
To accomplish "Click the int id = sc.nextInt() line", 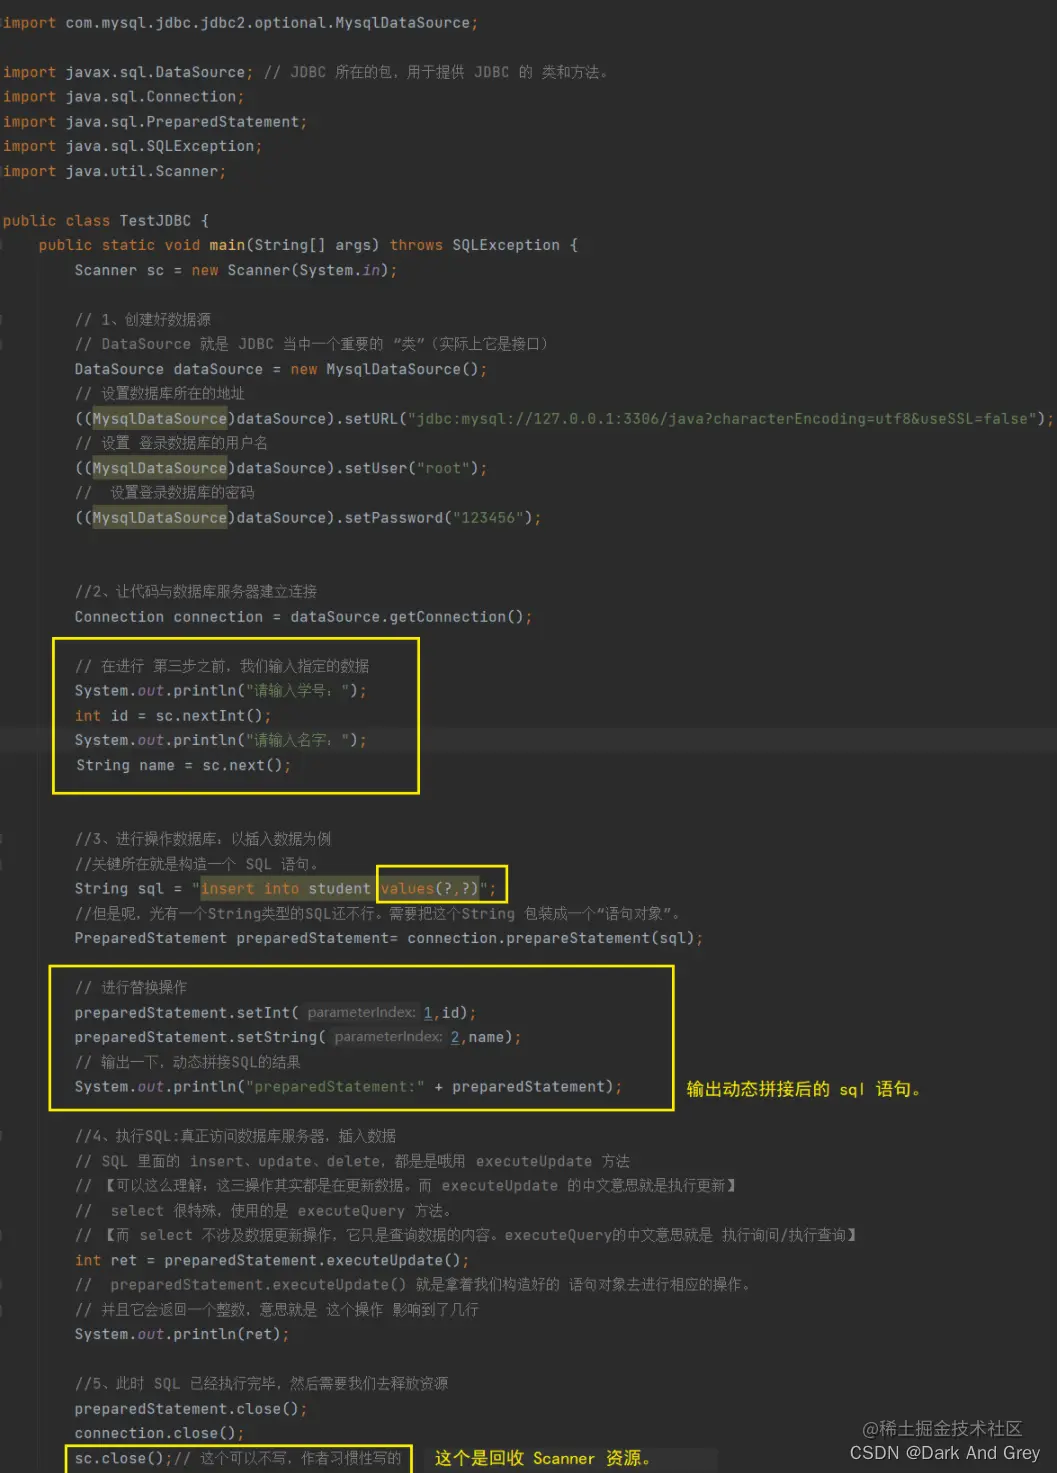I will coord(173,716).
